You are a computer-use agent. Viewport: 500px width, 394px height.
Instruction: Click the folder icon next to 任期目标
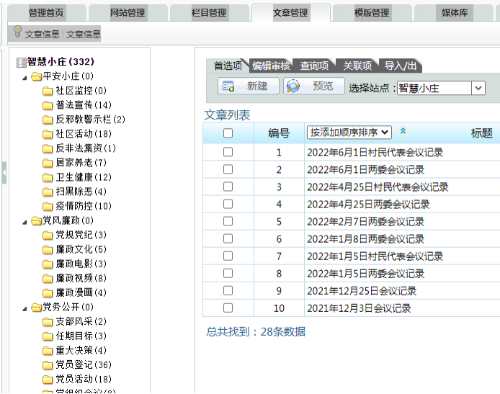(x=48, y=336)
